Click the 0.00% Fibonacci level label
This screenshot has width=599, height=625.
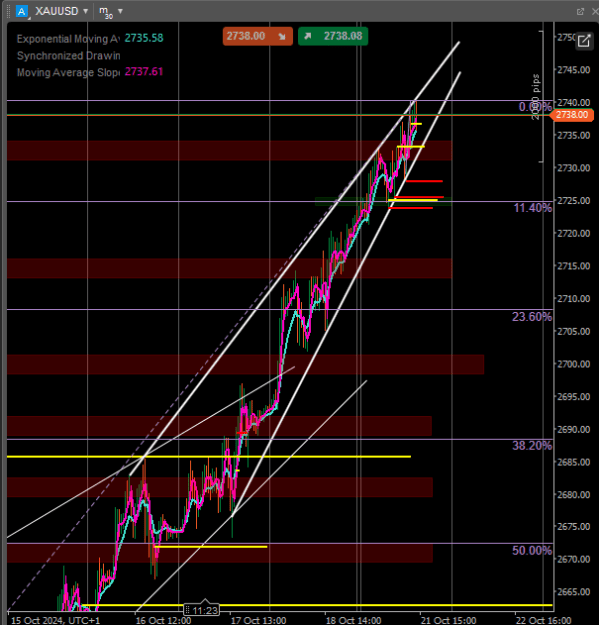point(535,106)
